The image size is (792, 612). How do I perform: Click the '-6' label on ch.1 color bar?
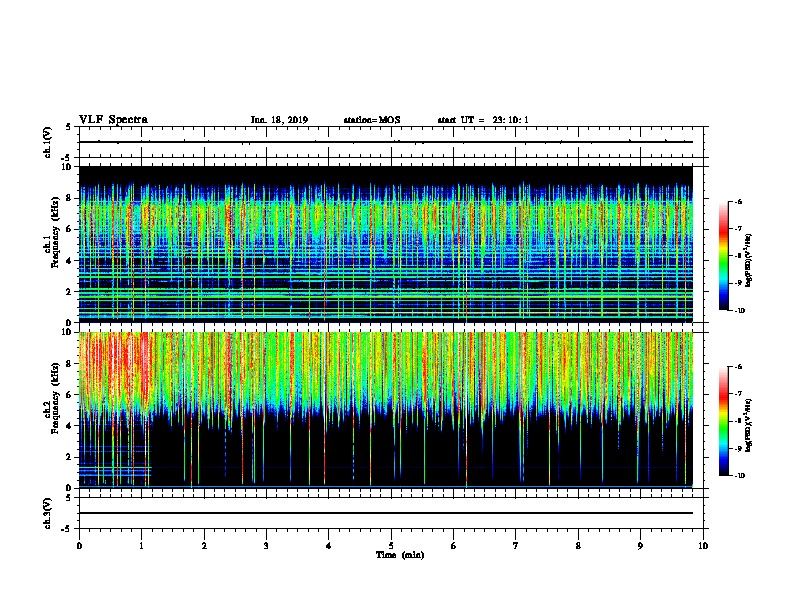tap(738, 202)
